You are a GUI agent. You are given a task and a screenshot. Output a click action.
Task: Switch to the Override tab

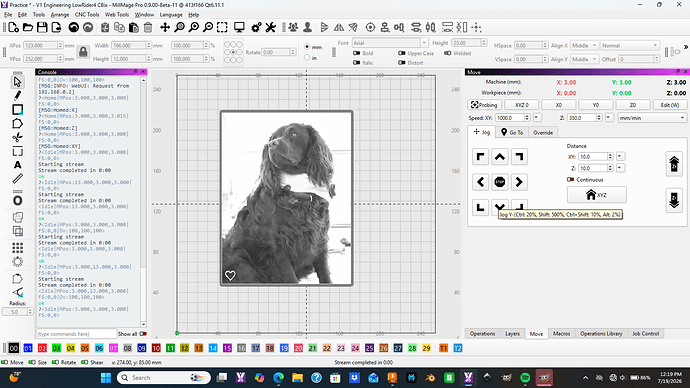click(543, 132)
